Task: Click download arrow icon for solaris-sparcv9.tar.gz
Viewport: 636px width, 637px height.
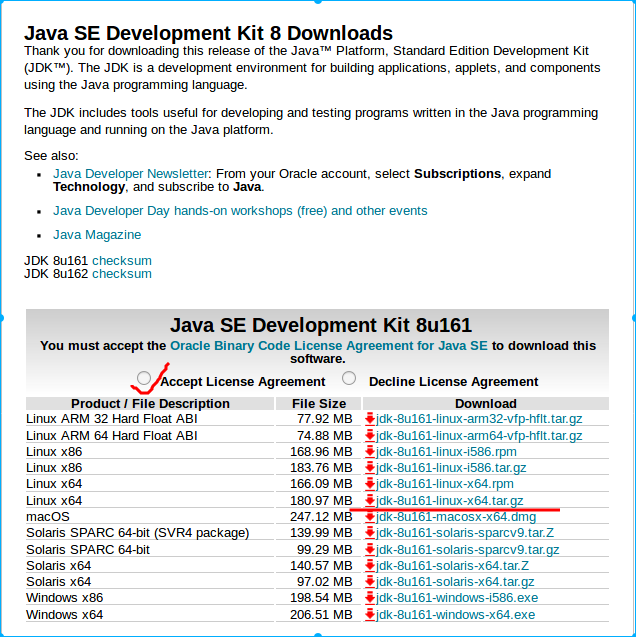Action: tap(370, 550)
